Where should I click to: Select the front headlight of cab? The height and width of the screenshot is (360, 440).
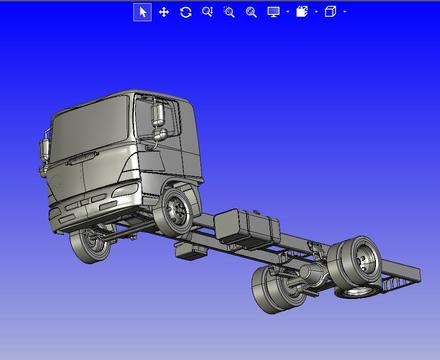coord(126,190)
